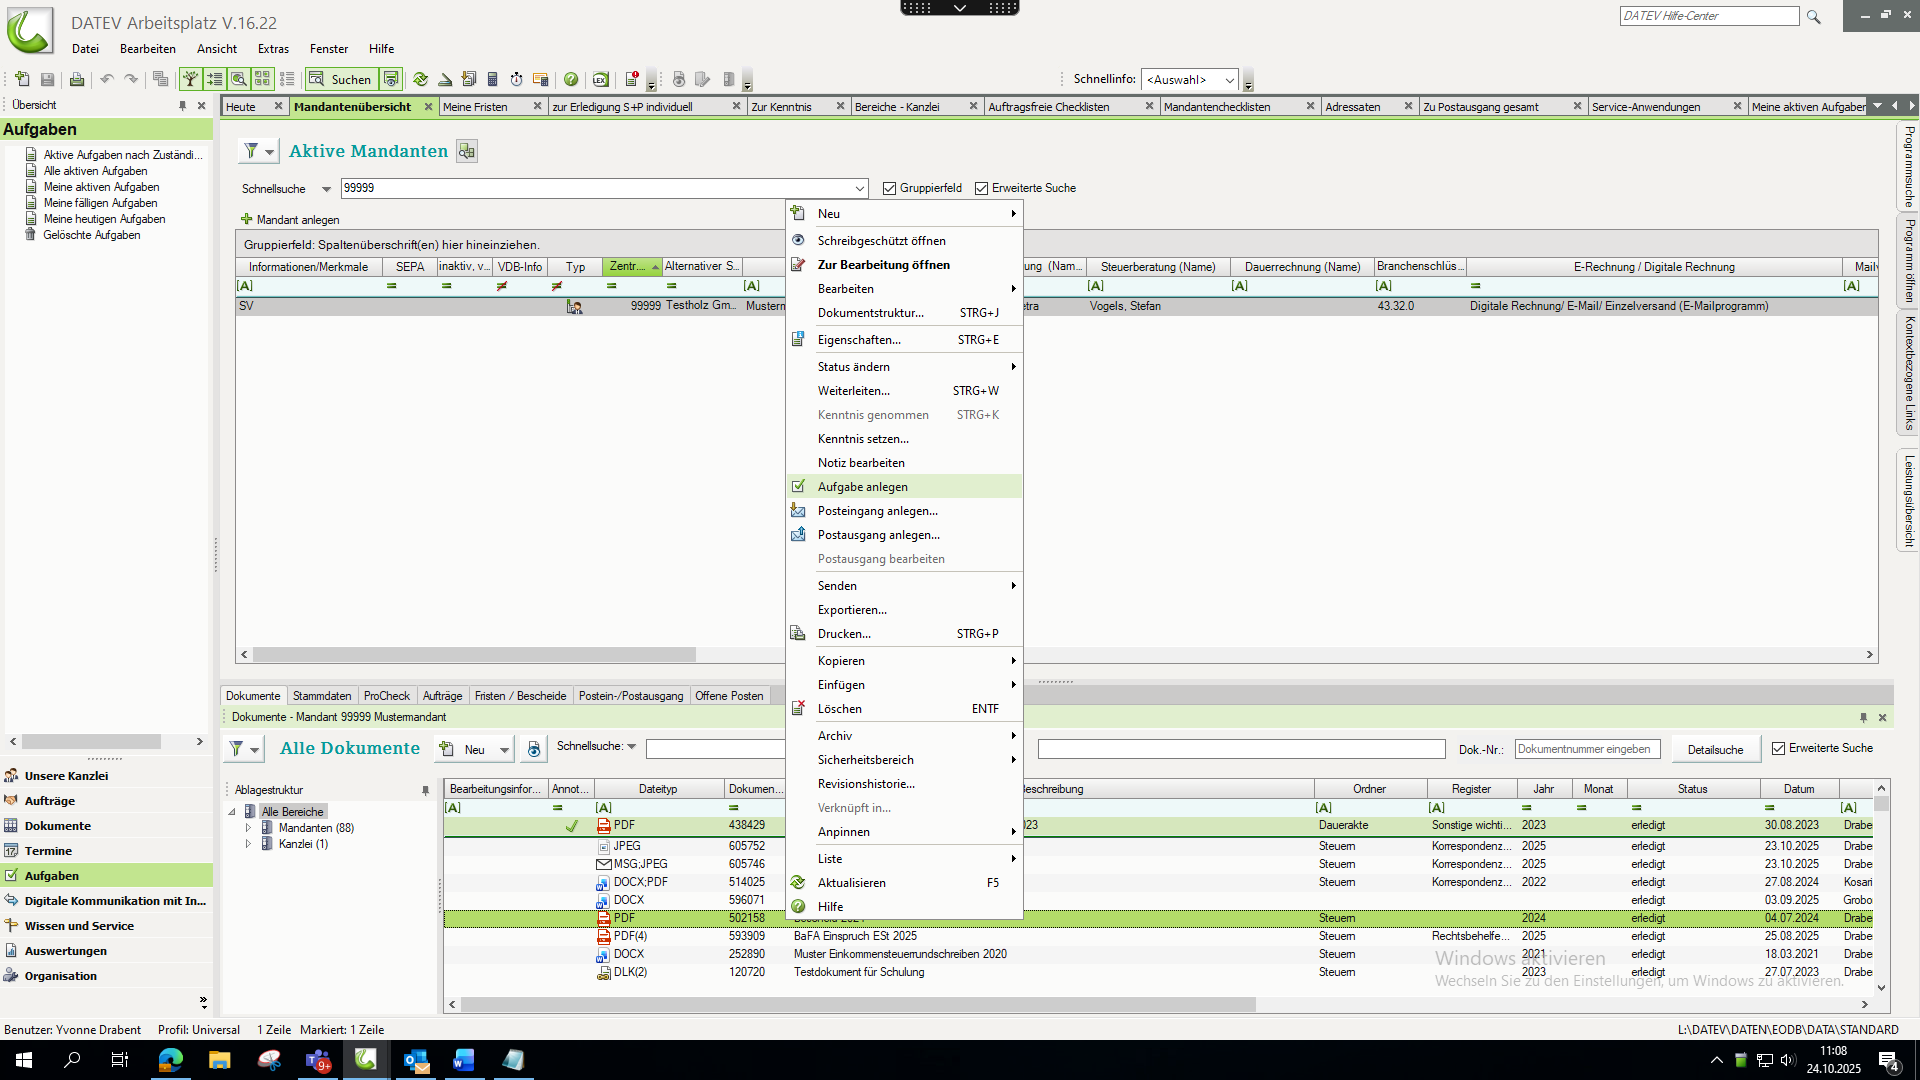Open the Schnellsuche 99999 combo box dropdown

click(x=859, y=188)
